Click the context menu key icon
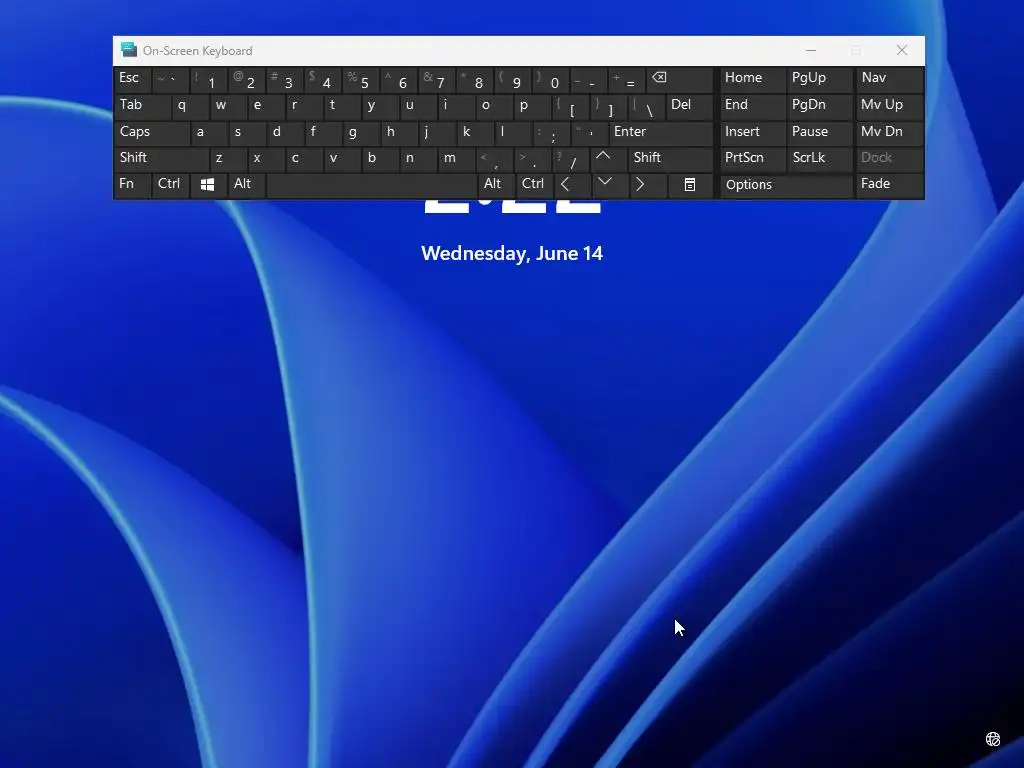 (690, 185)
